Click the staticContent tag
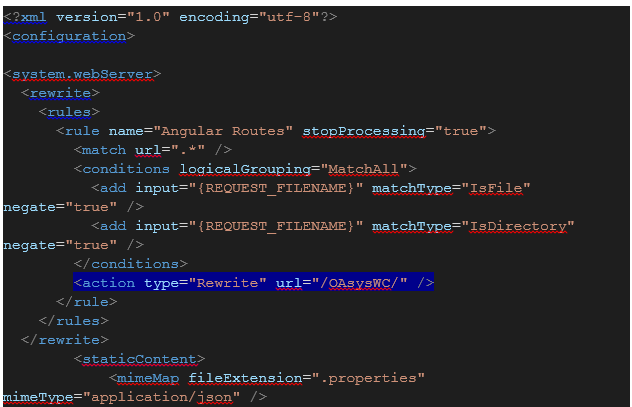This screenshot has width=632, height=407. tap(139, 359)
